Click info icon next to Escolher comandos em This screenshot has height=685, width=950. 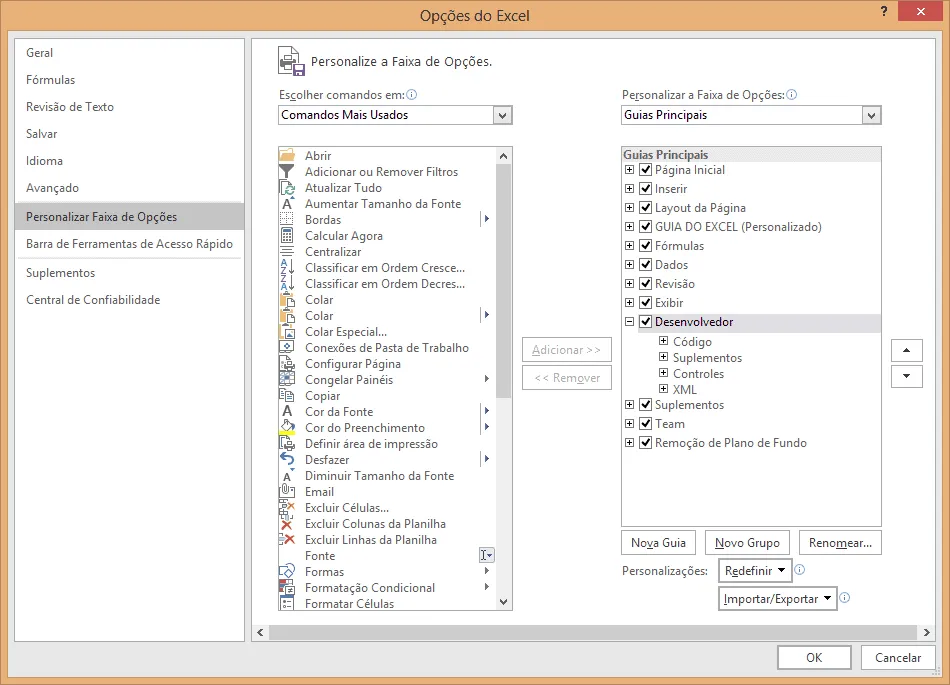tap(411, 94)
